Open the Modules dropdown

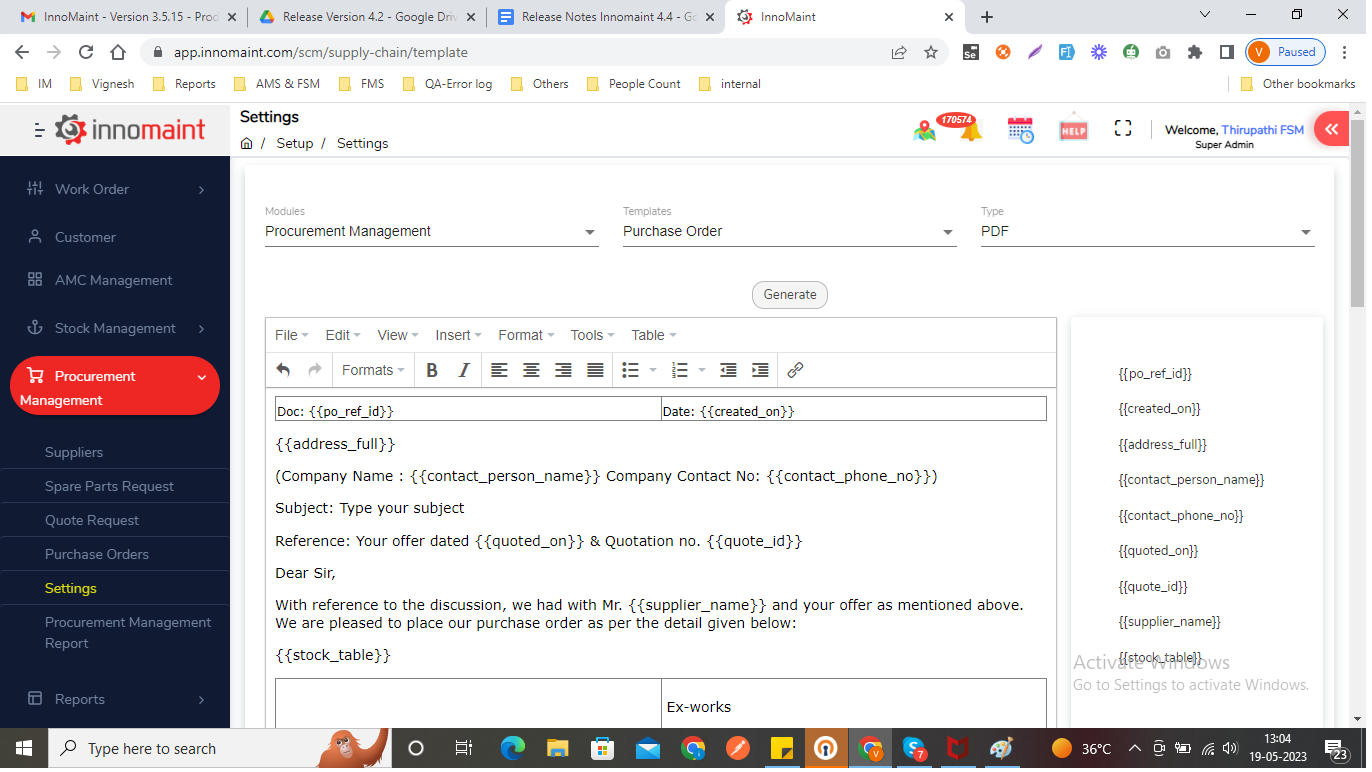pyautogui.click(x=431, y=232)
